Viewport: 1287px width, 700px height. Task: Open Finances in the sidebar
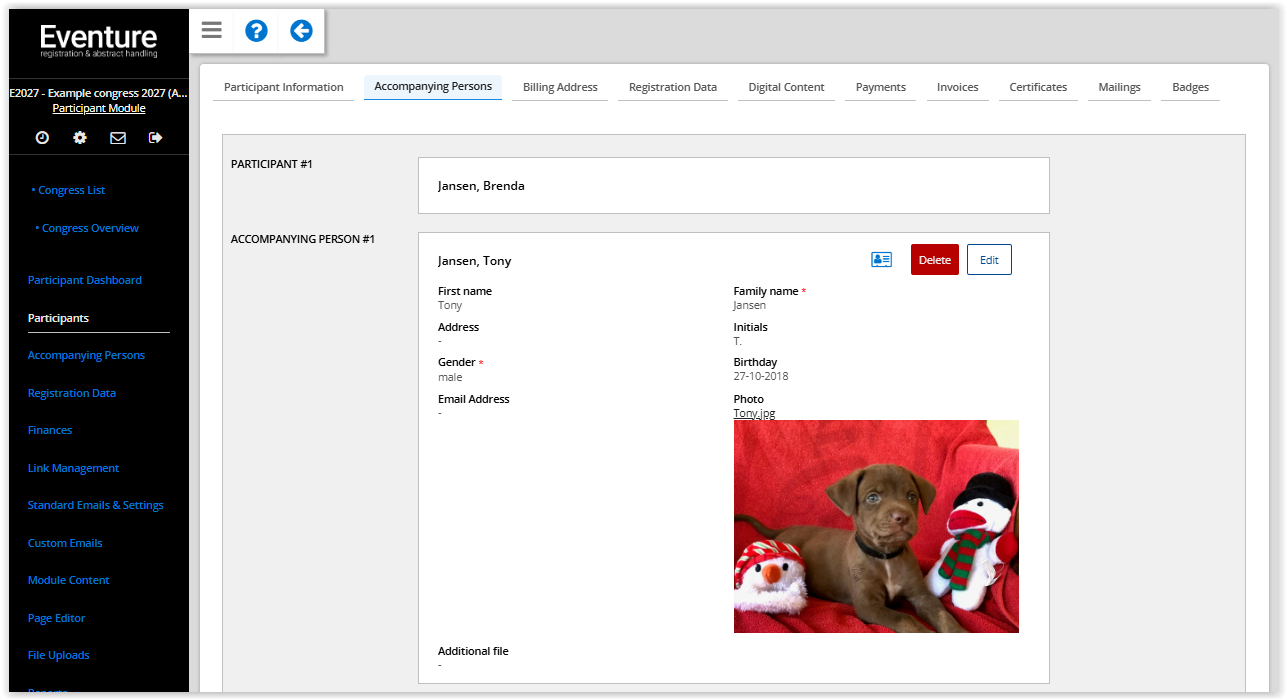tap(50, 430)
